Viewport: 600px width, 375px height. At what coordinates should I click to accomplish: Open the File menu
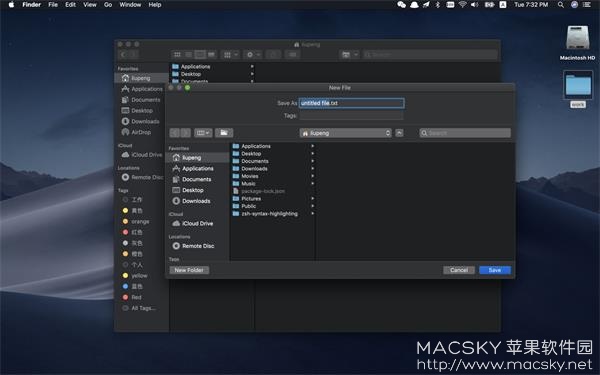53,5
